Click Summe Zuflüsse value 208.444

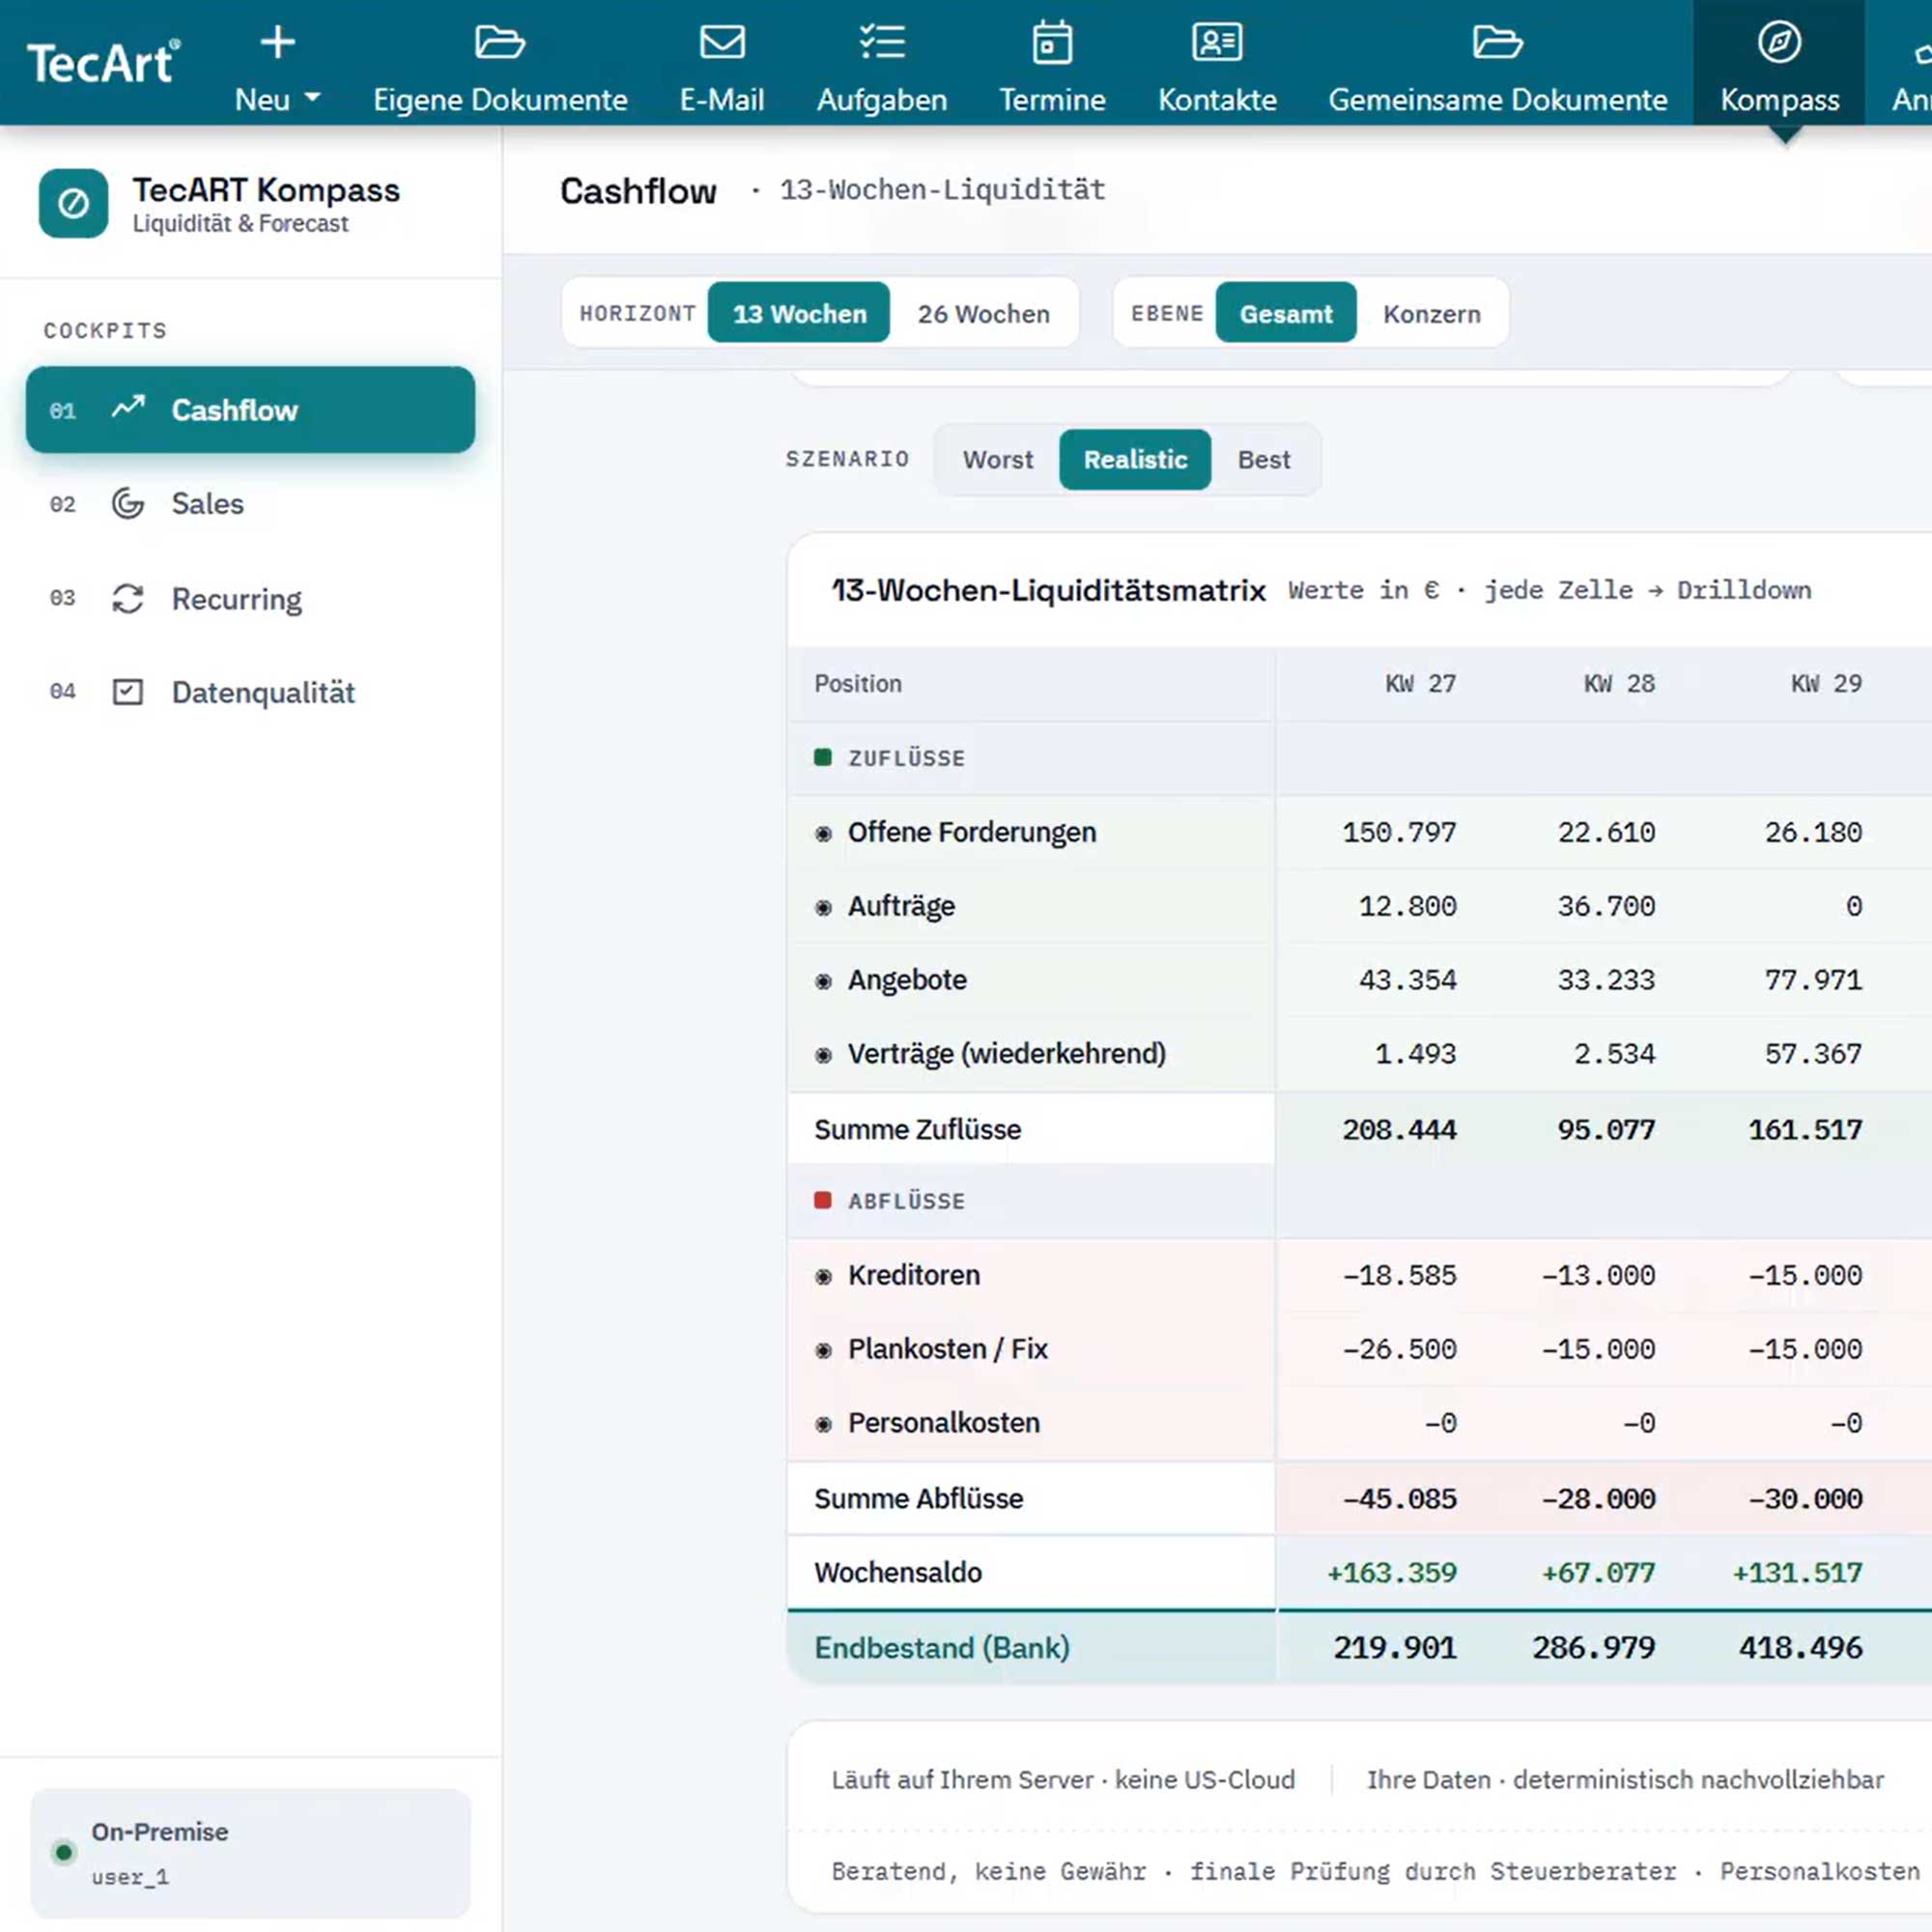pyautogui.click(x=1399, y=1130)
